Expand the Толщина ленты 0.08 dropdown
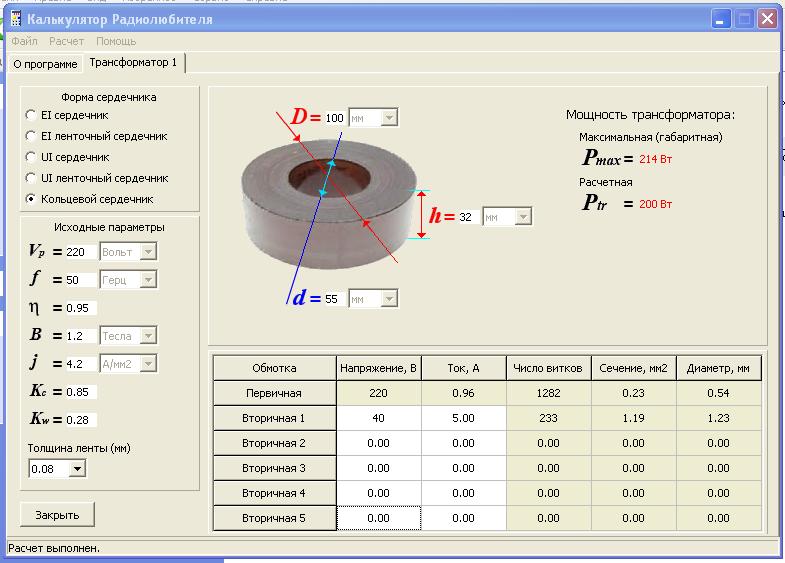This screenshot has width=785, height=563. tap(77, 469)
